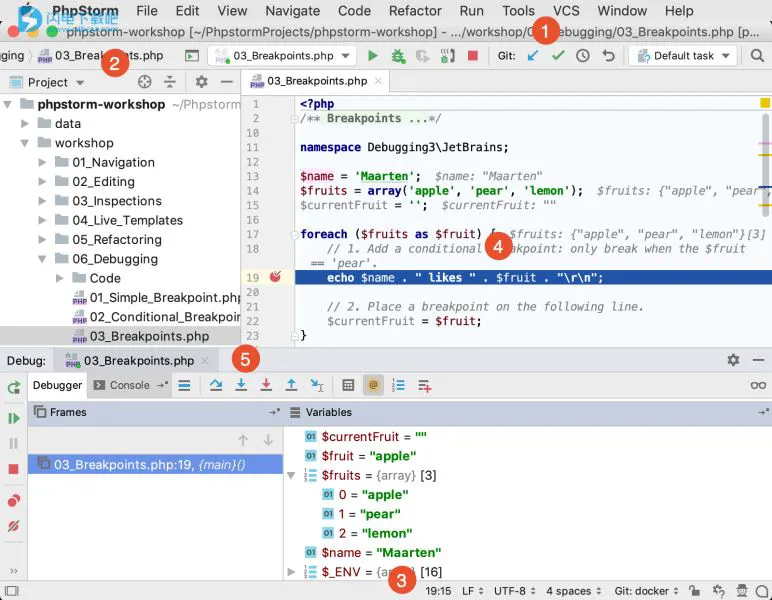Toggle the breakpoint on line 19

tap(275, 278)
